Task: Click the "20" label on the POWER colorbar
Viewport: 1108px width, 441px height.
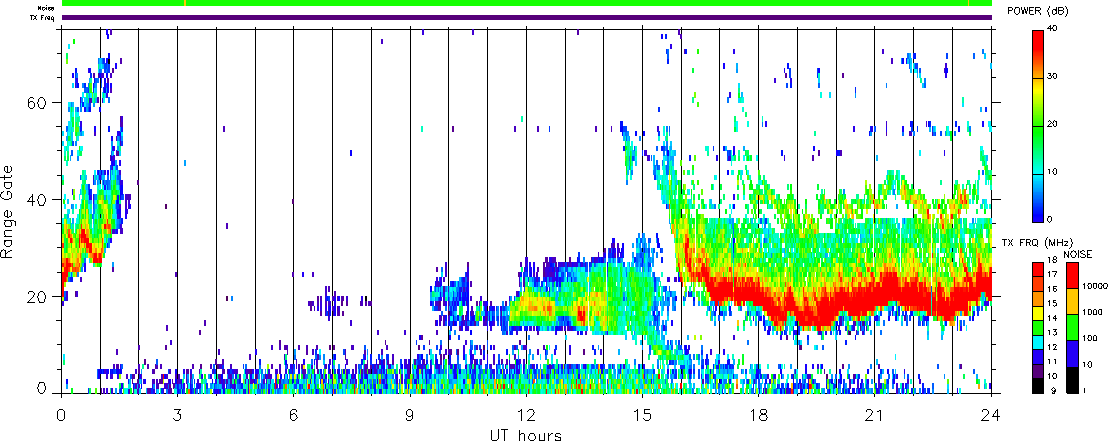Action: pyautogui.click(x=1054, y=124)
